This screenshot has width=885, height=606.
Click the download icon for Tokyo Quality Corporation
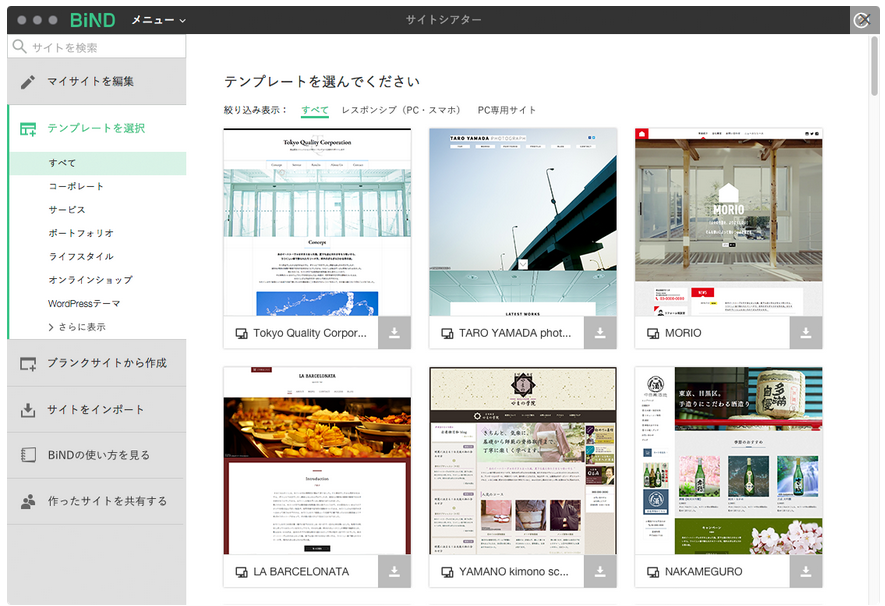[x=394, y=333]
